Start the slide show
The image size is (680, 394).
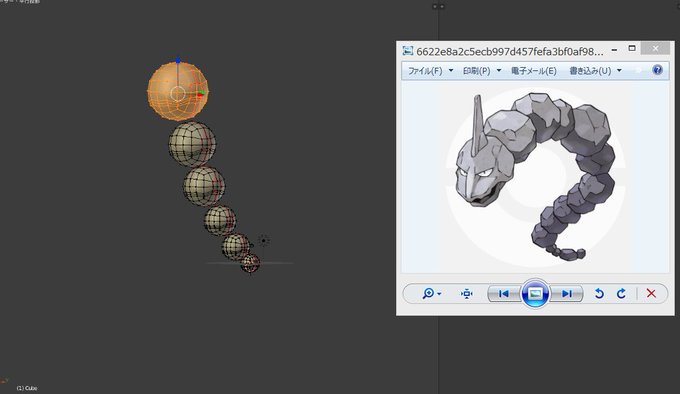click(x=535, y=293)
